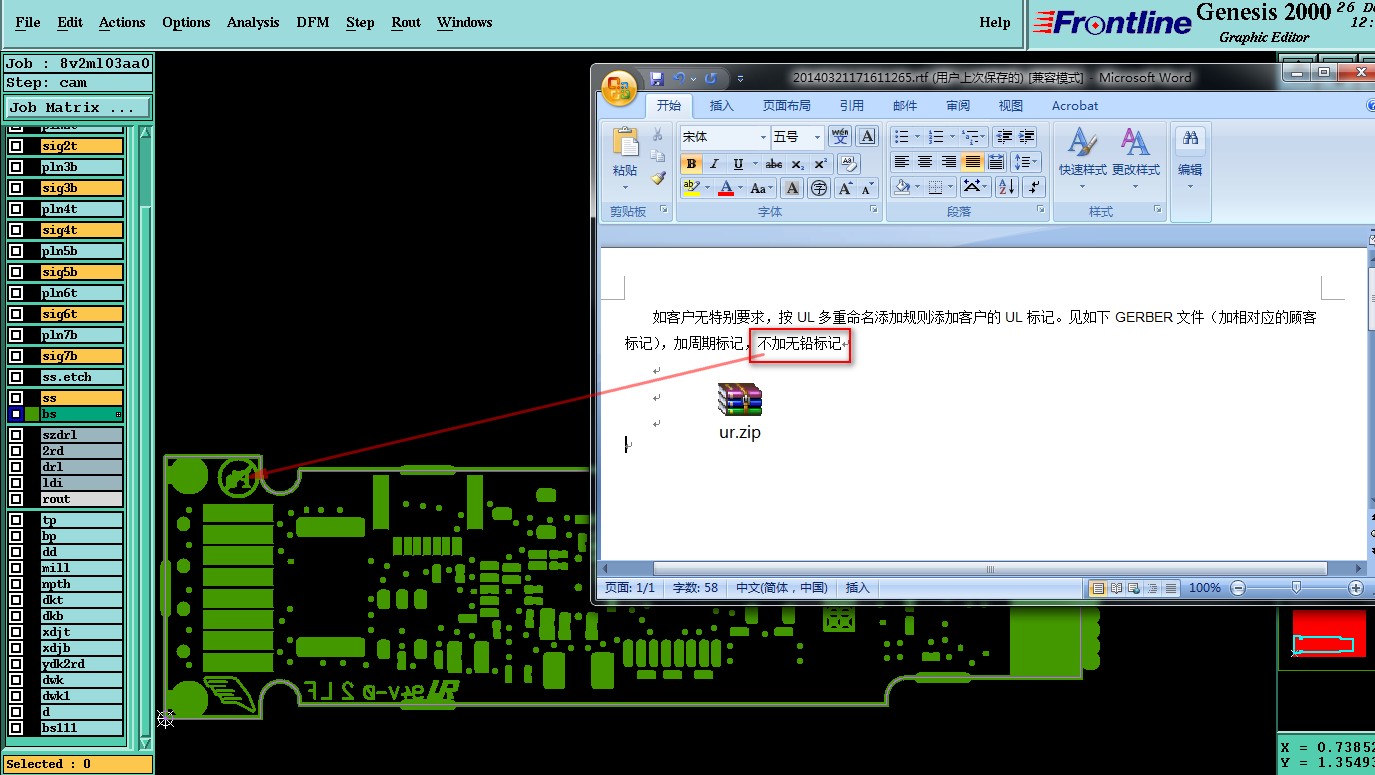The height and width of the screenshot is (775, 1375).
Task: Expand the Paragraph group dialog launcher
Action: (x=1041, y=210)
